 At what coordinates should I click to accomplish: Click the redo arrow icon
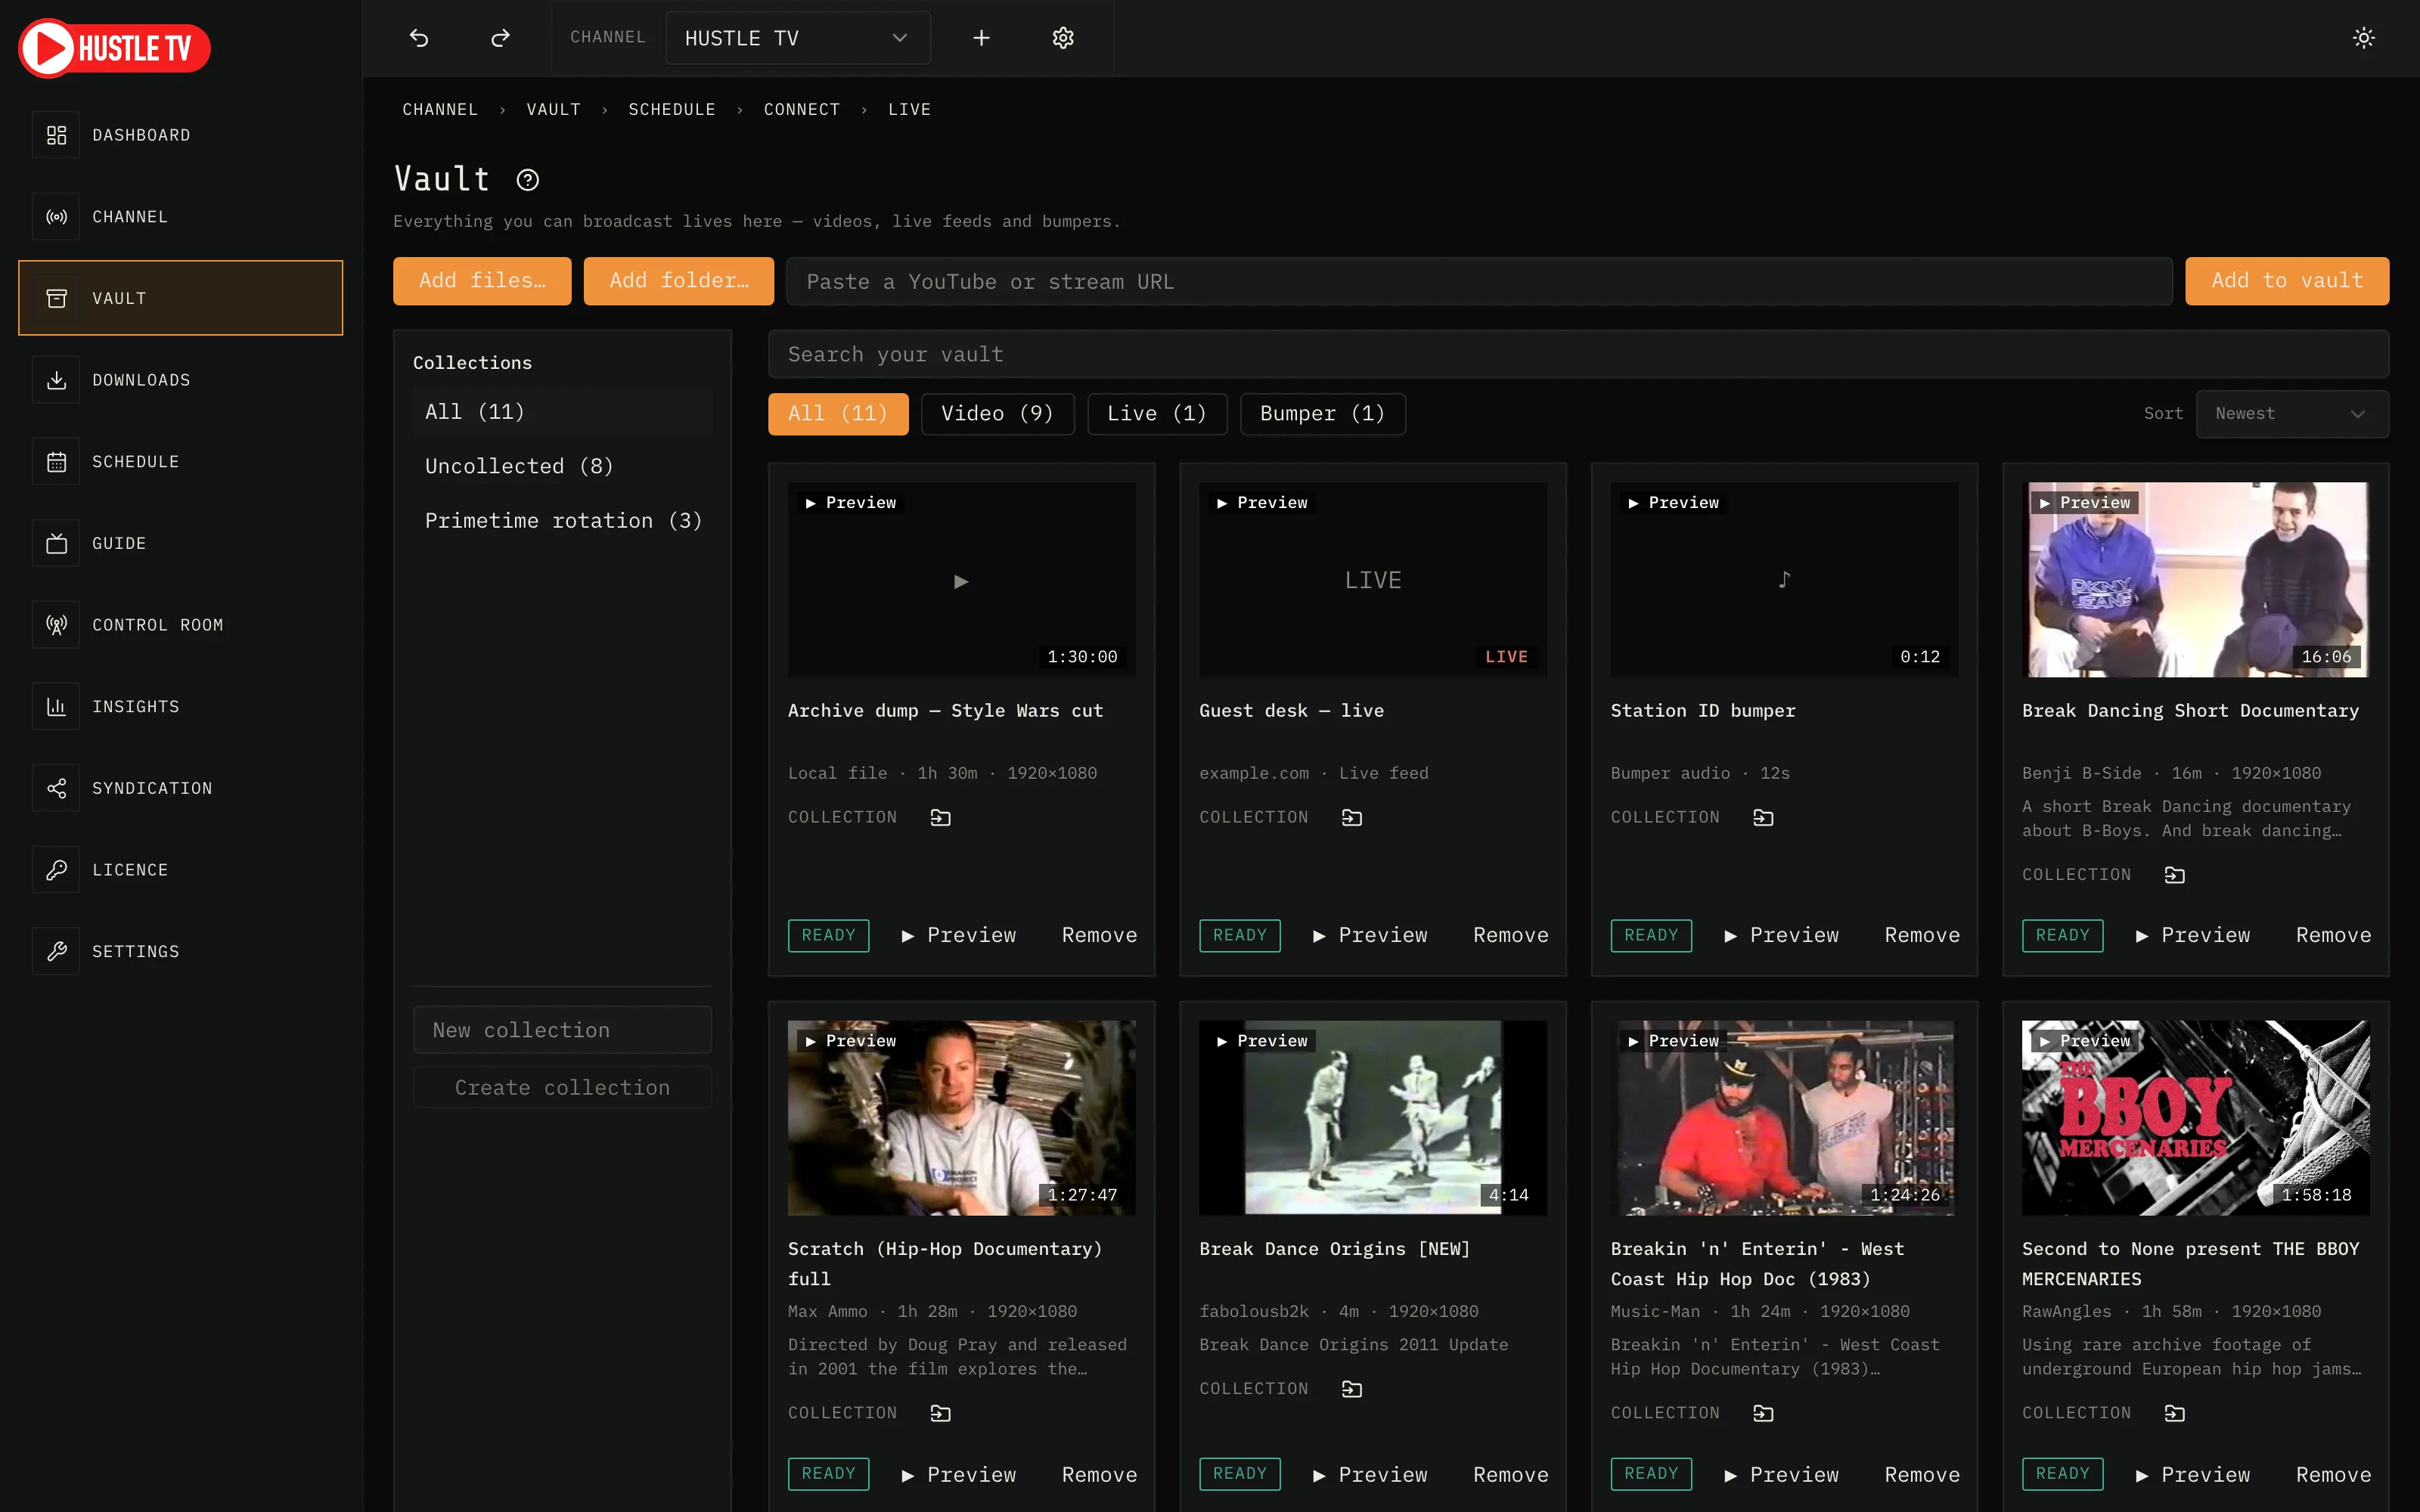tap(500, 38)
